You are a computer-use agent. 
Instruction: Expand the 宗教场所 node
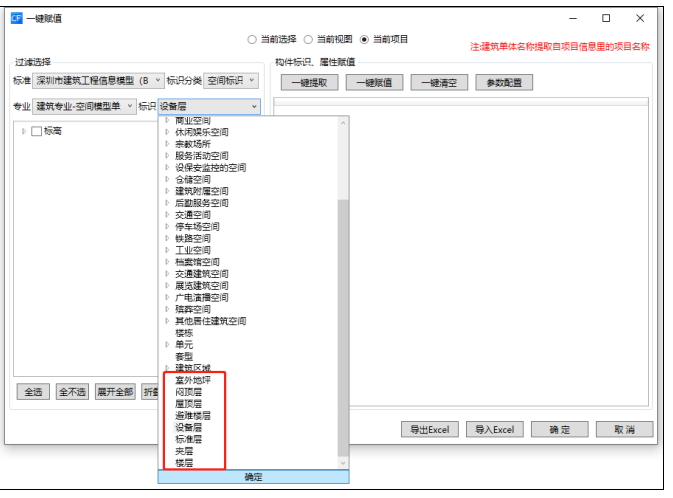pos(167,144)
